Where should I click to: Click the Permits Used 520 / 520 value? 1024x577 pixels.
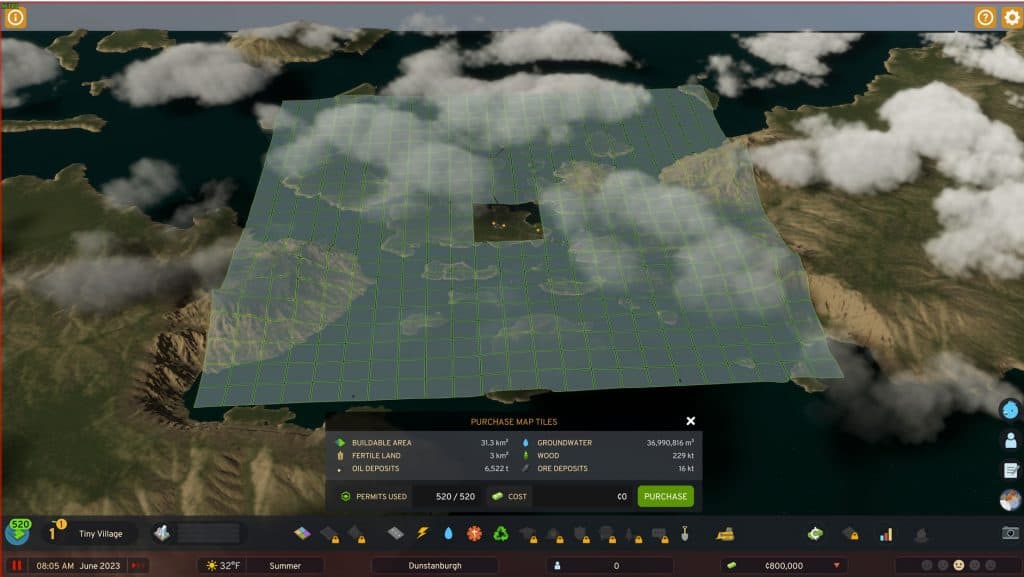pyautogui.click(x=455, y=496)
